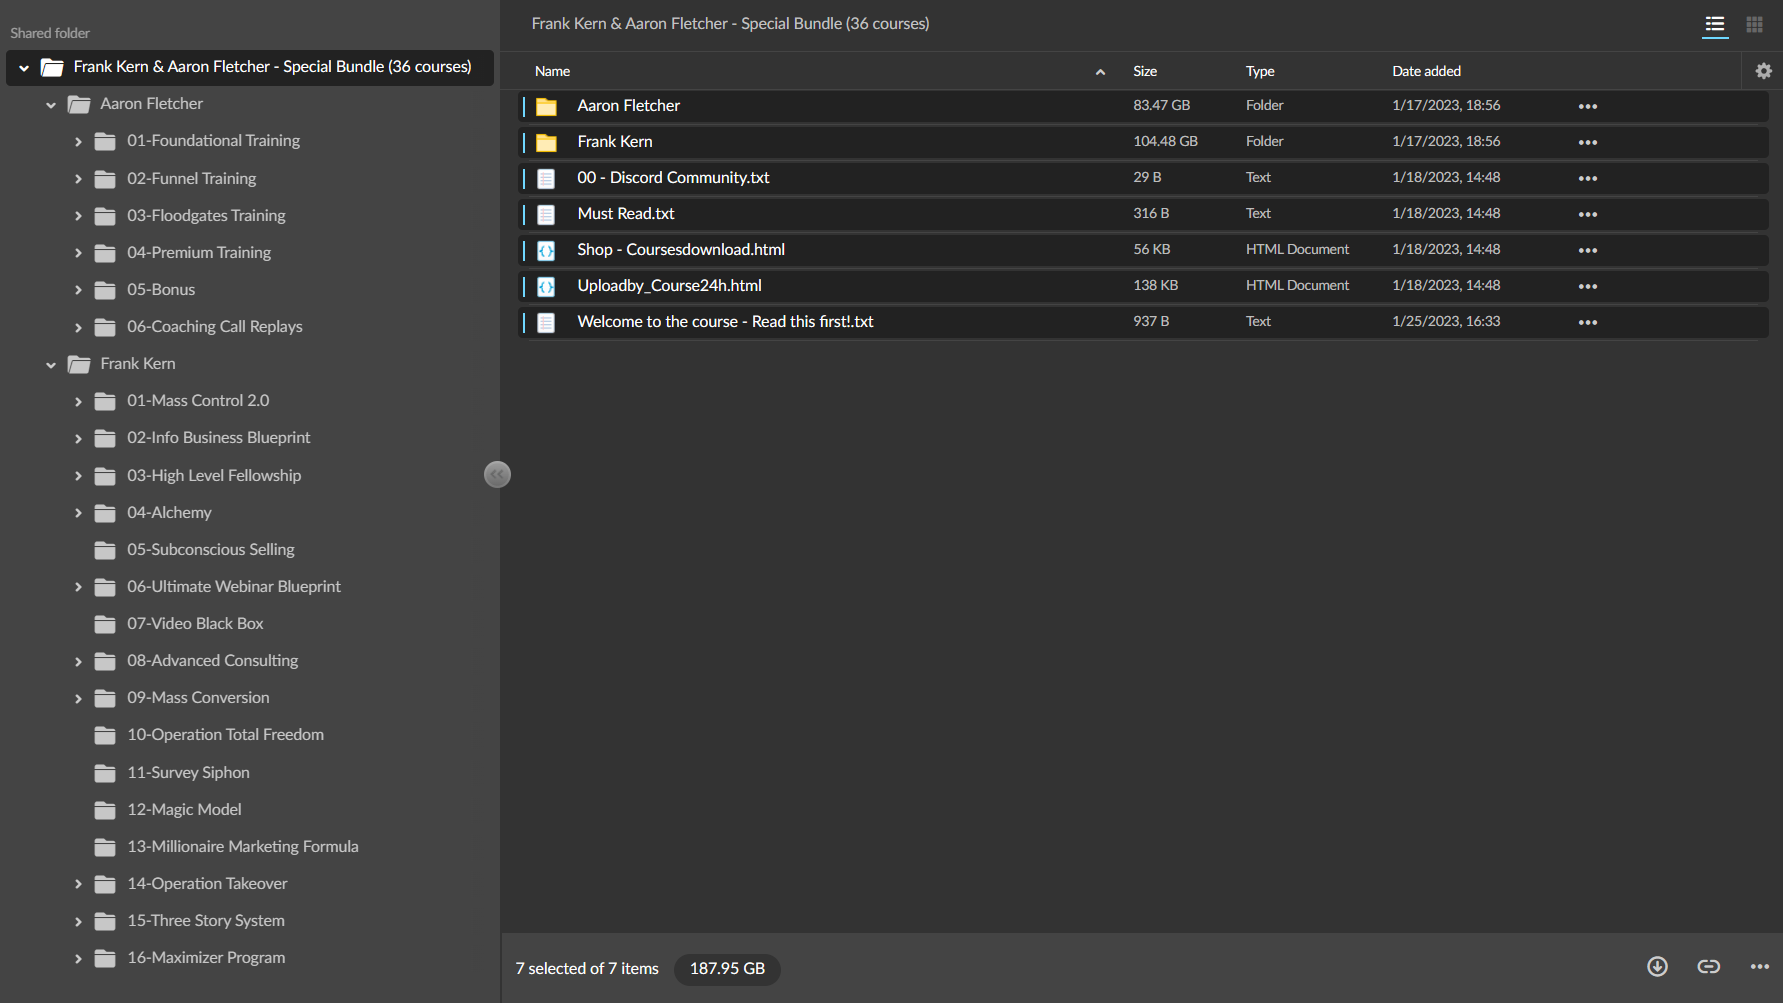Click Aaron Fletcher name in file list
Image resolution: width=1783 pixels, height=1003 pixels.
pos(628,105)
